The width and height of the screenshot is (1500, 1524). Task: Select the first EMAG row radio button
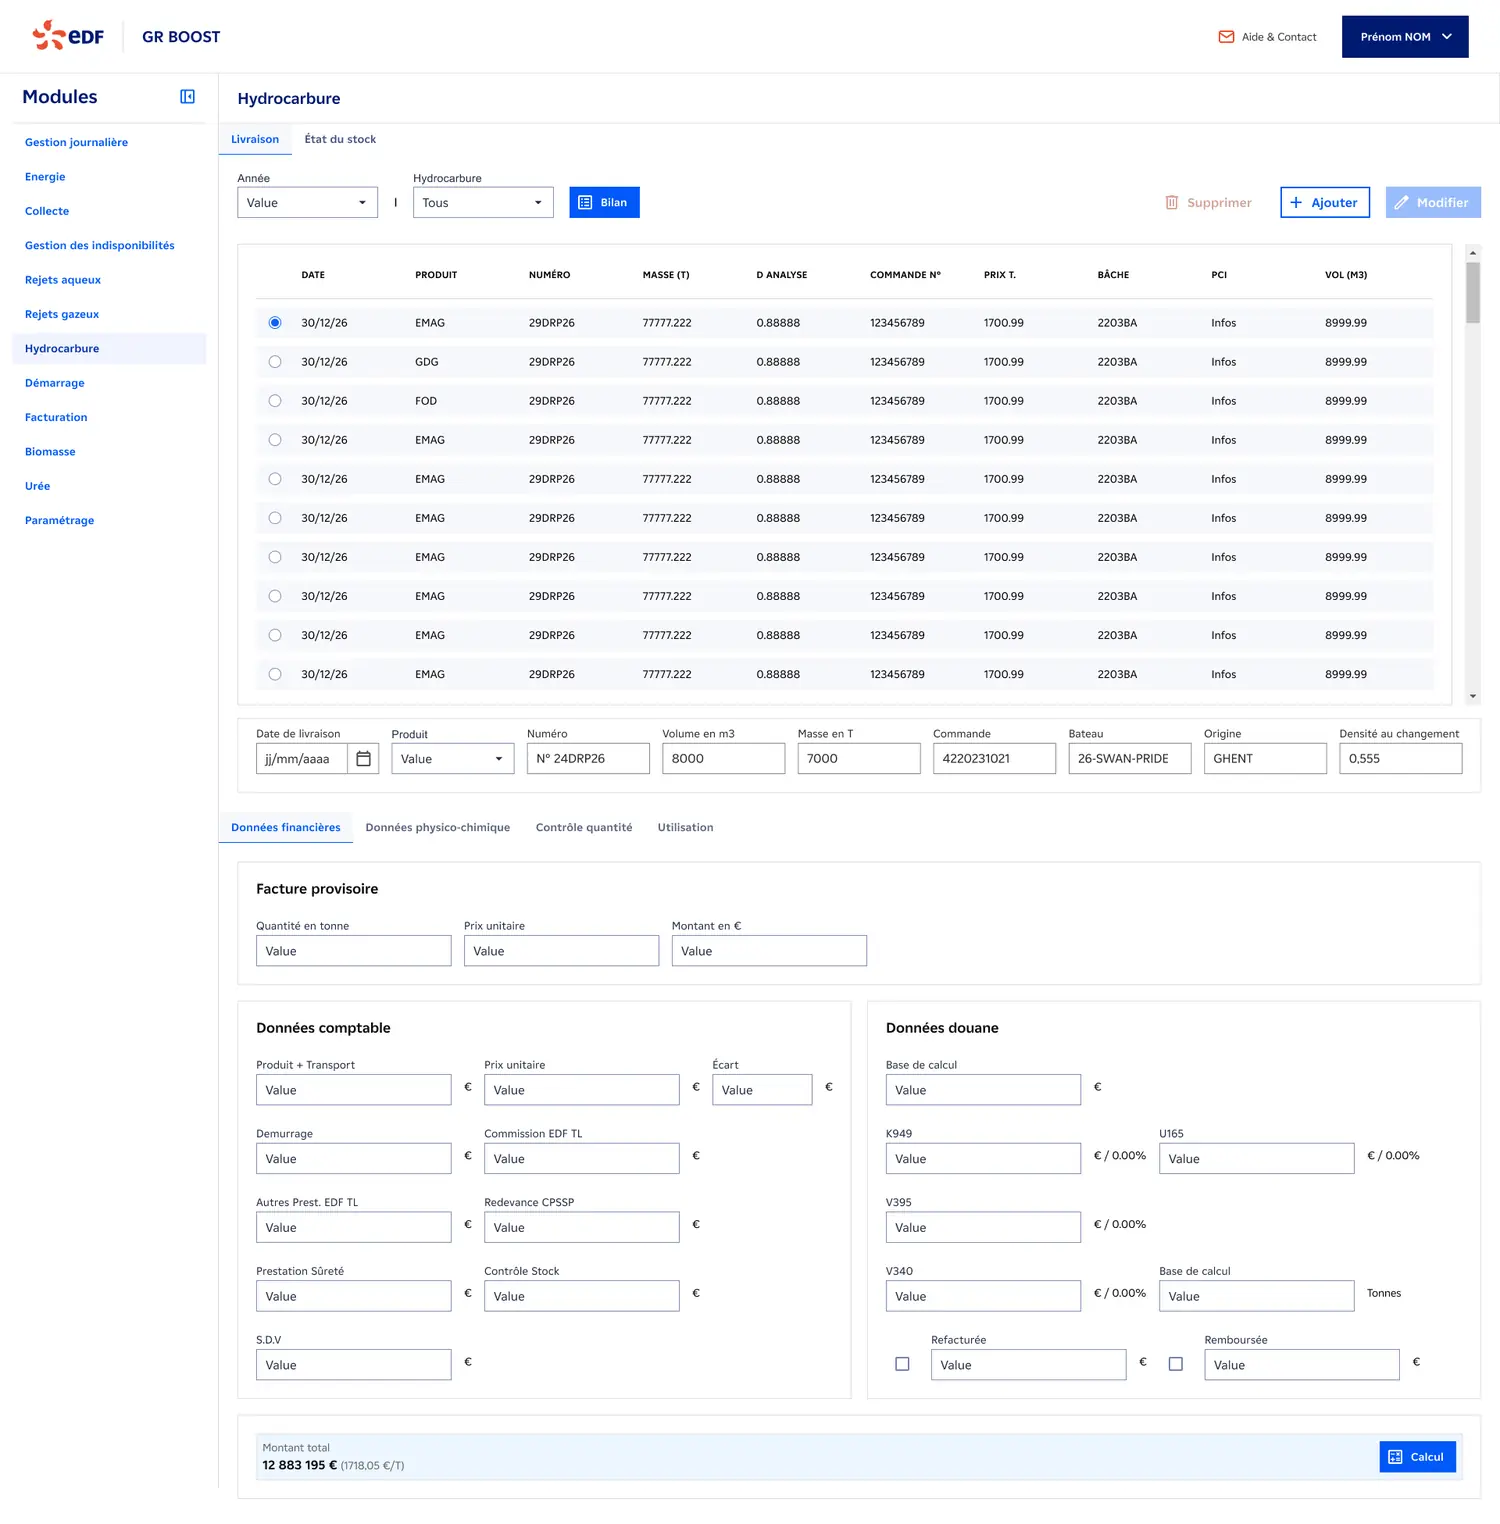coord(275,323)
